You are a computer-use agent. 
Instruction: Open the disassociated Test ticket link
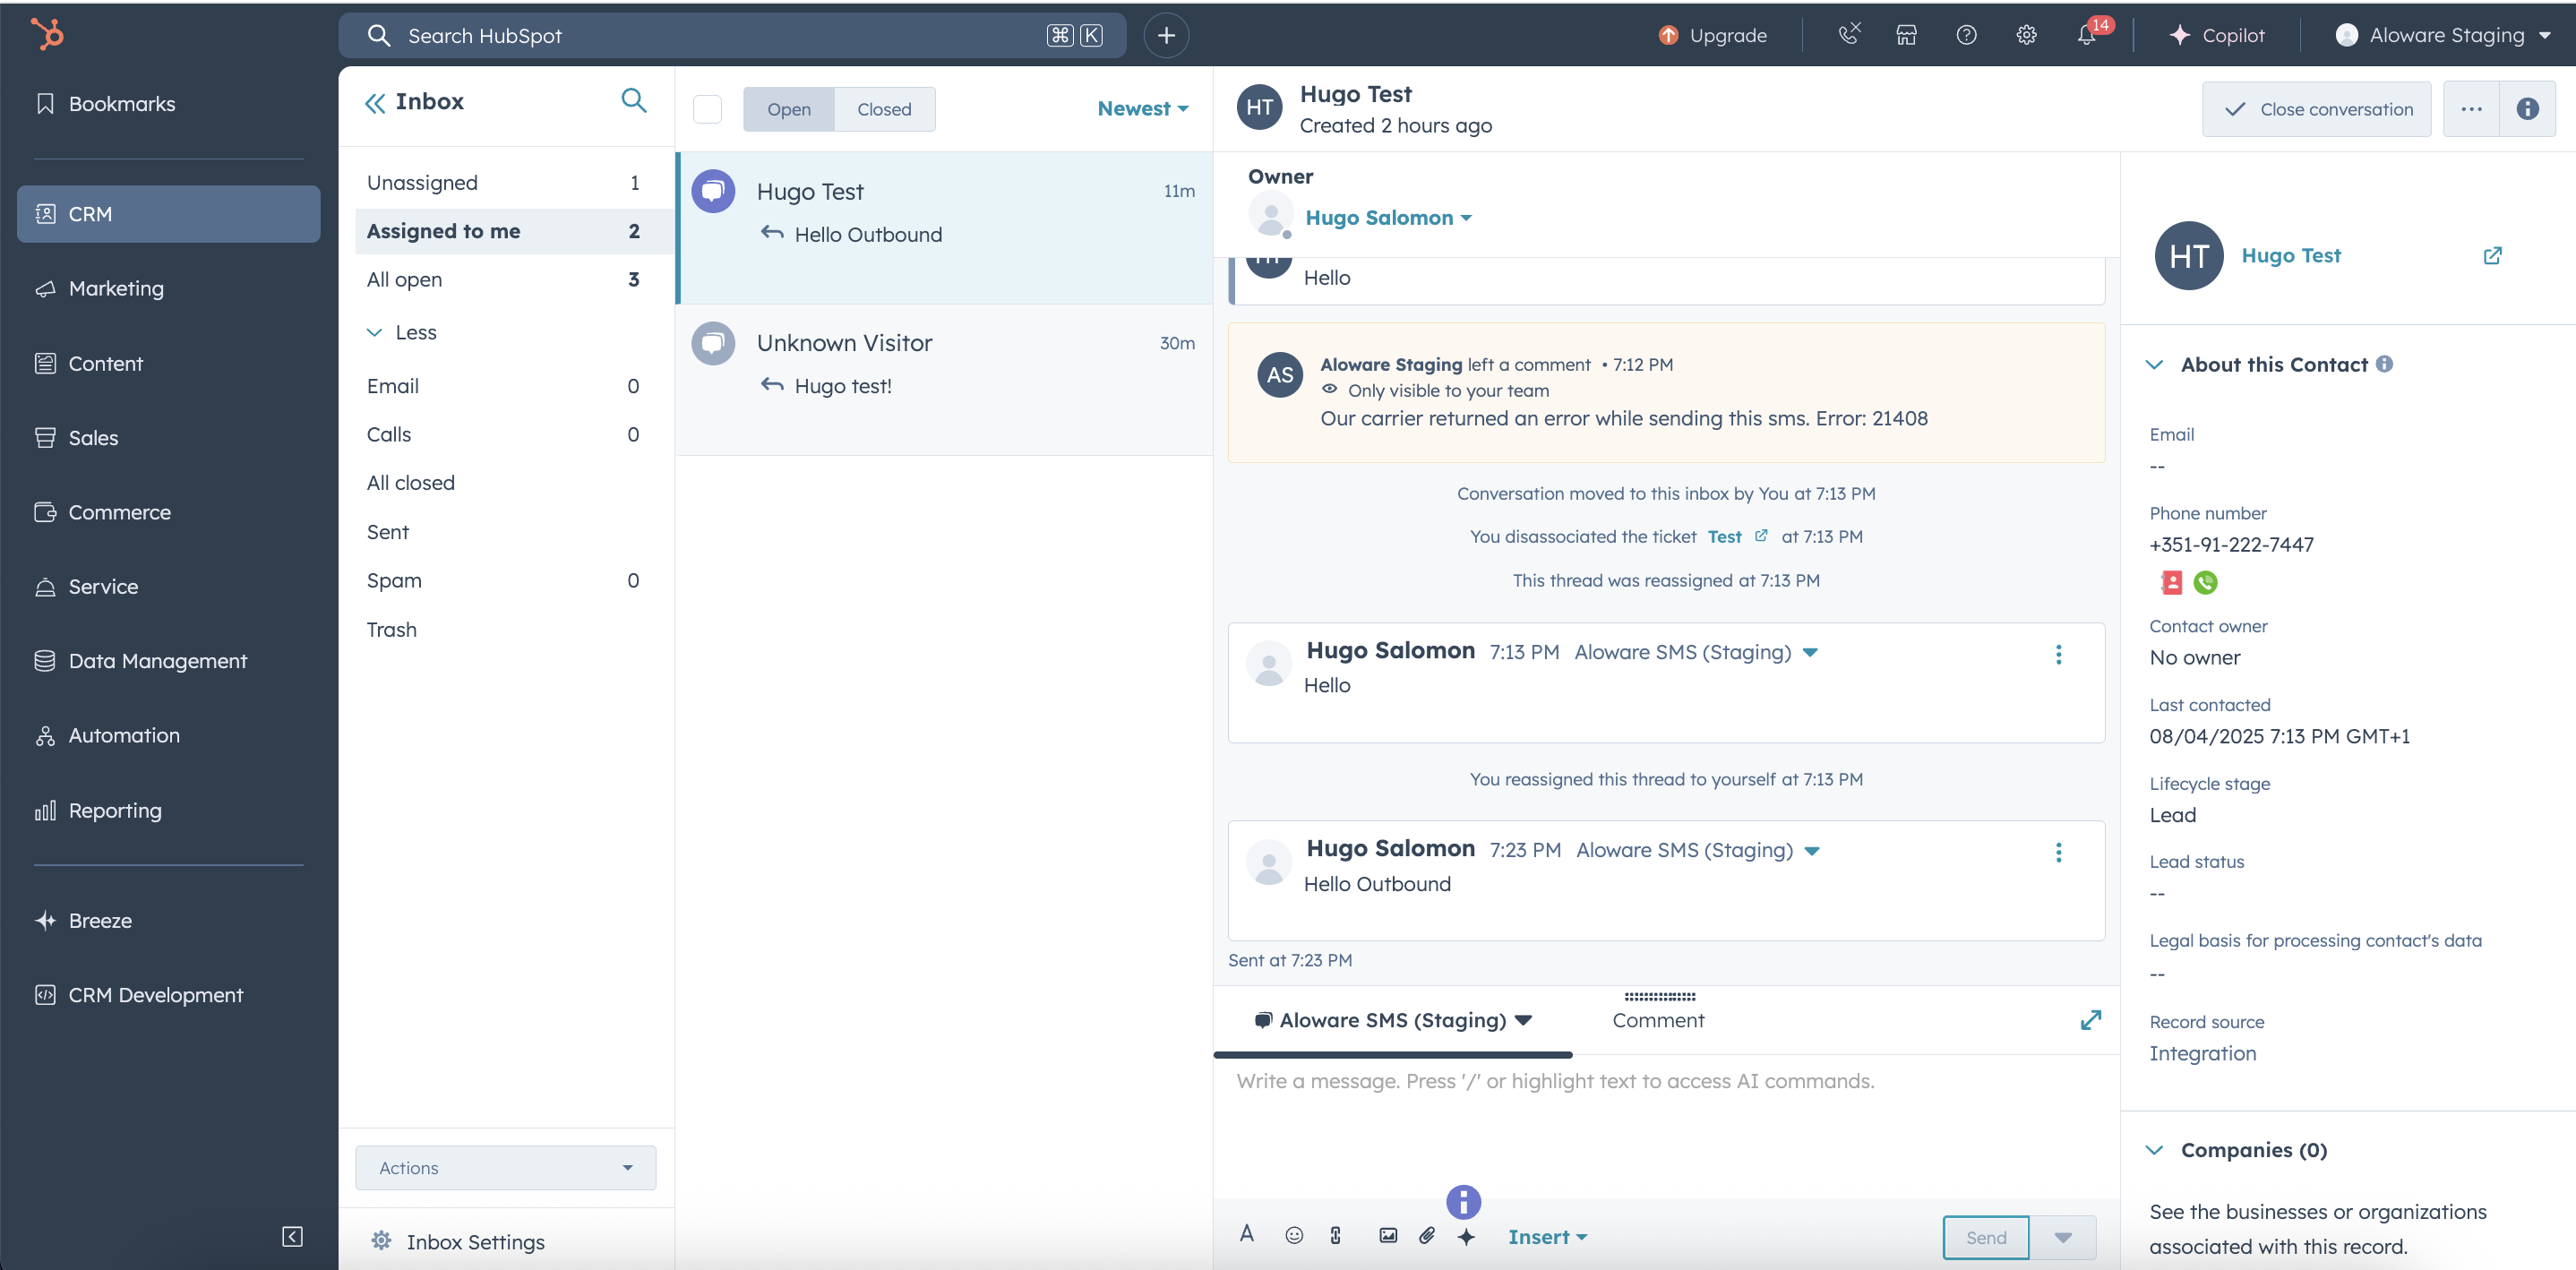[1737, 536]
